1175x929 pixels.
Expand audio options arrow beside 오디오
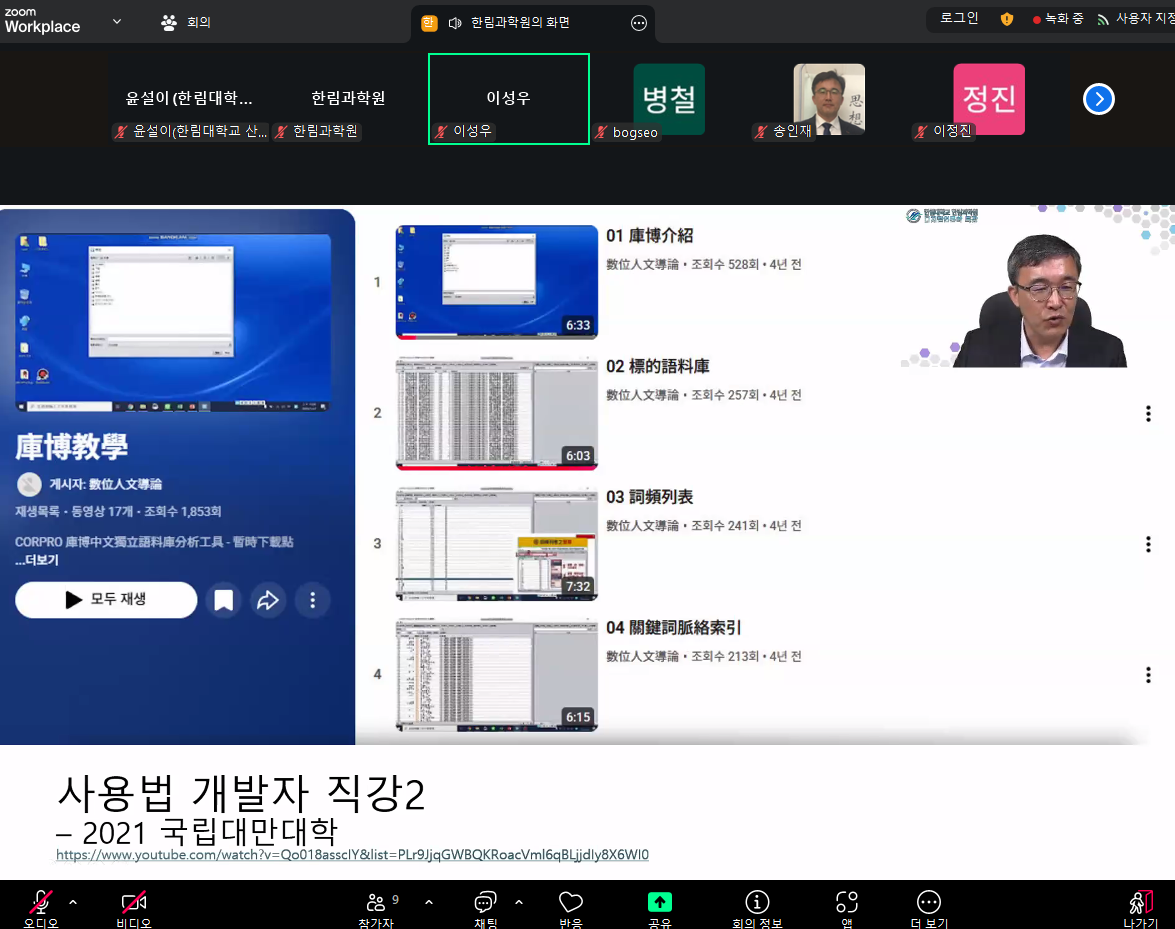pos(73,902)
